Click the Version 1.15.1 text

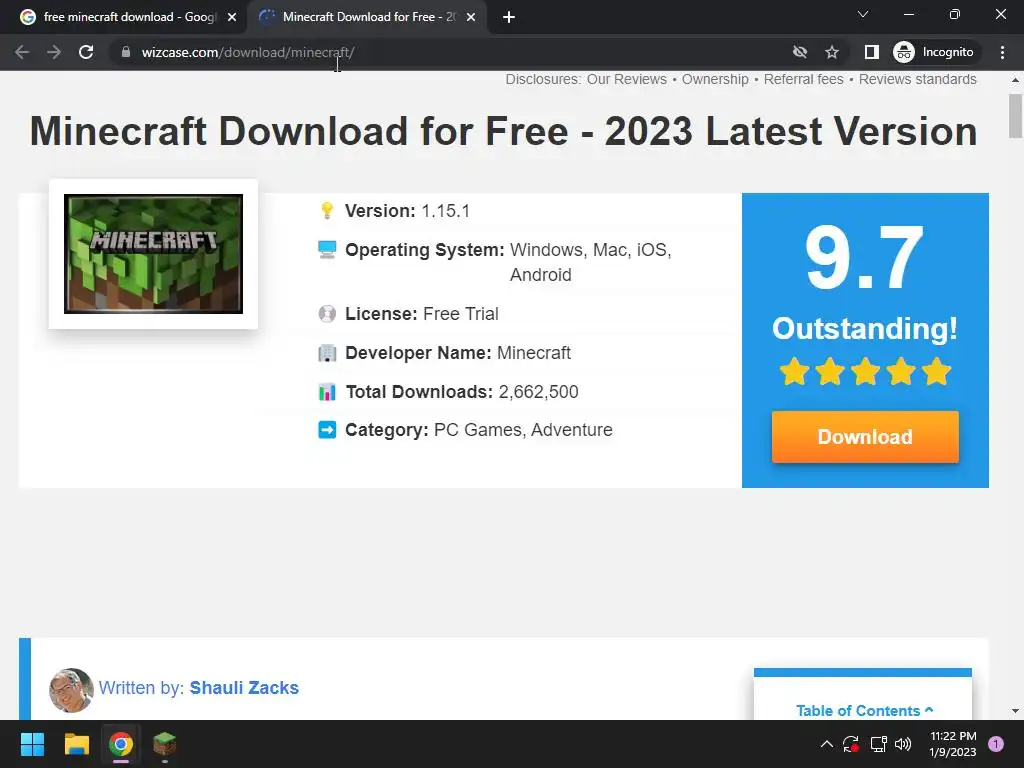pos(407,211)
